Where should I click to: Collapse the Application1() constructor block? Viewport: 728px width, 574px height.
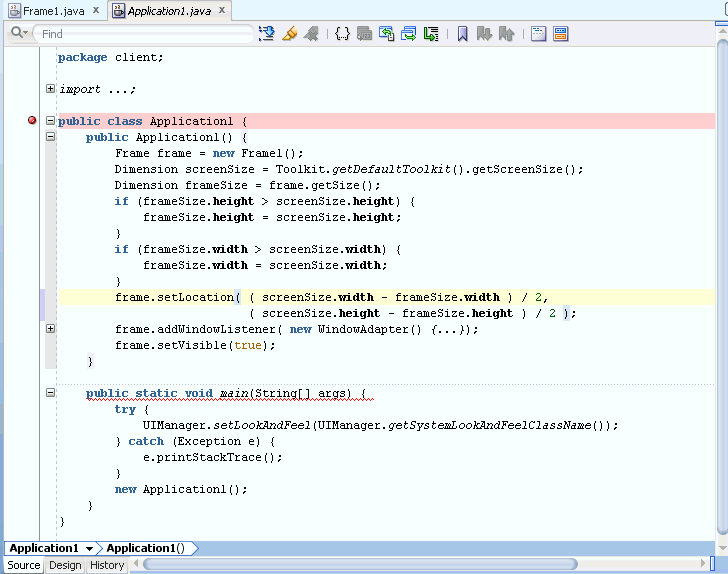50,137
